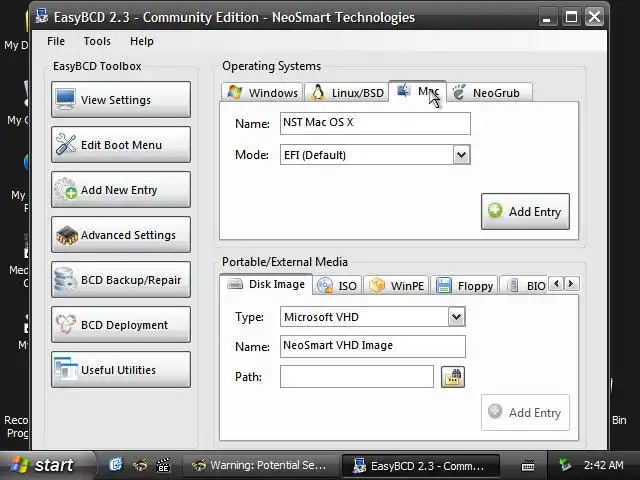Open BCD Backup/Repair section

[x=121, y=280]
